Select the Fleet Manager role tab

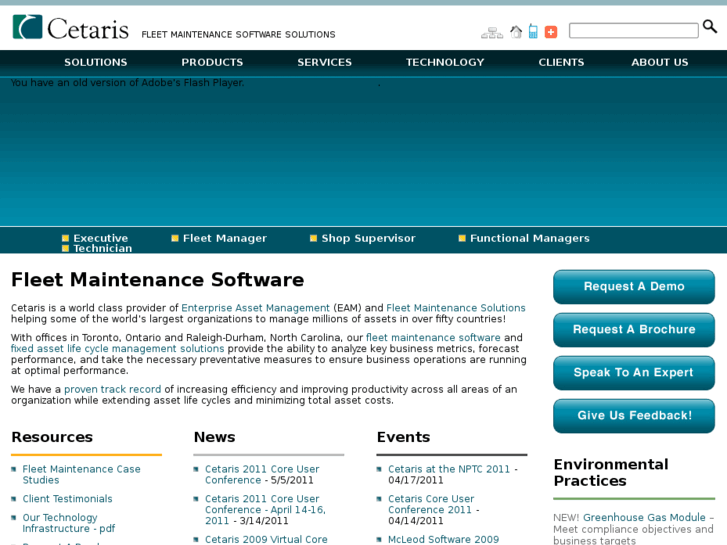[x=224, y=238]
